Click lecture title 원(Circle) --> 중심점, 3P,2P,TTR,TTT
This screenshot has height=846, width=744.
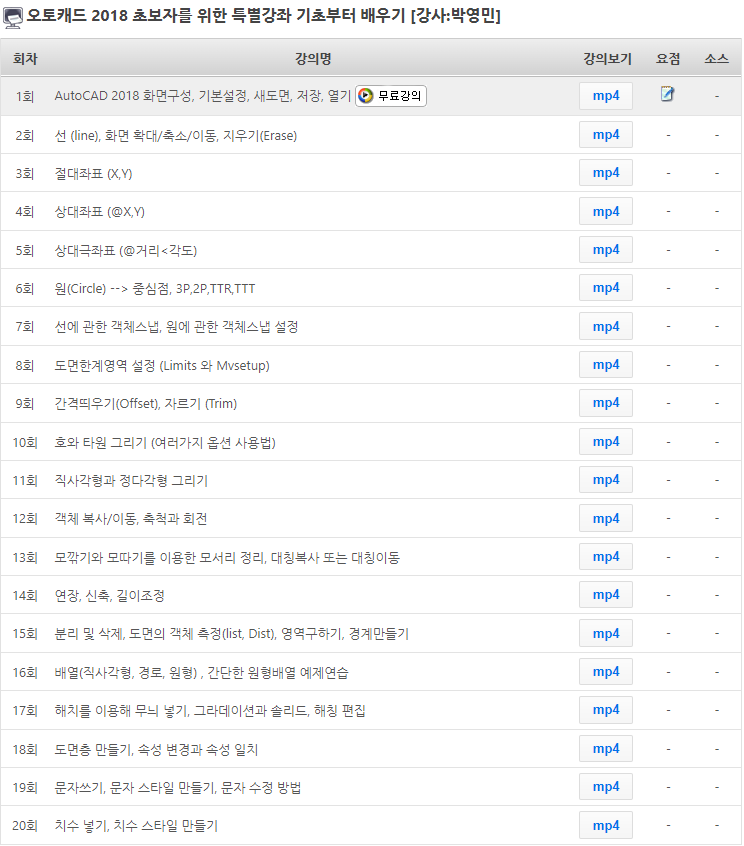click(155, 289)
